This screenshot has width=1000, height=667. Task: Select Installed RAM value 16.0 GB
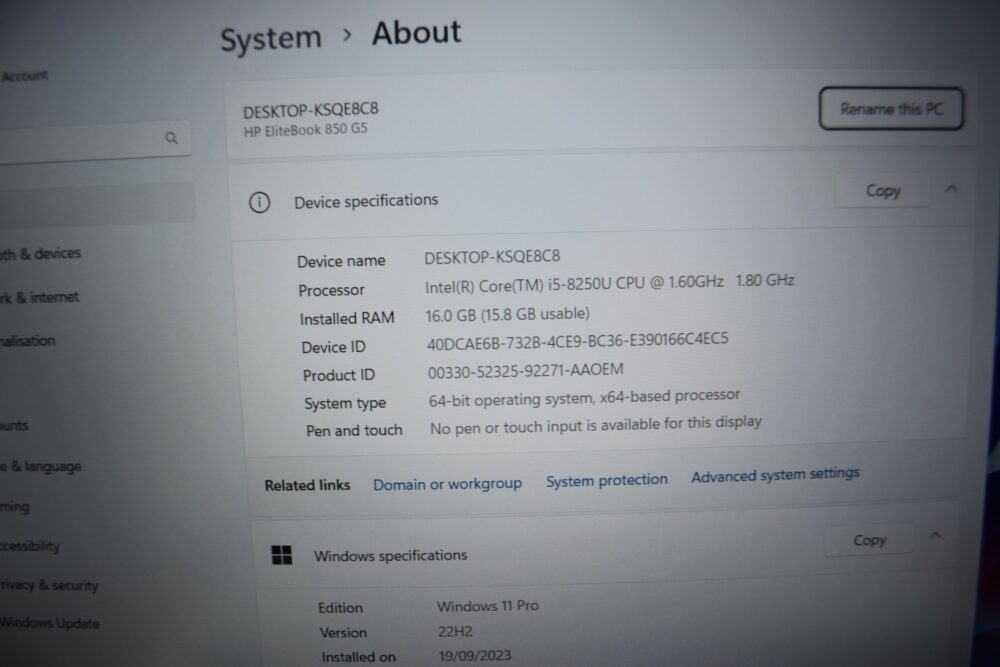click(507, 314)
